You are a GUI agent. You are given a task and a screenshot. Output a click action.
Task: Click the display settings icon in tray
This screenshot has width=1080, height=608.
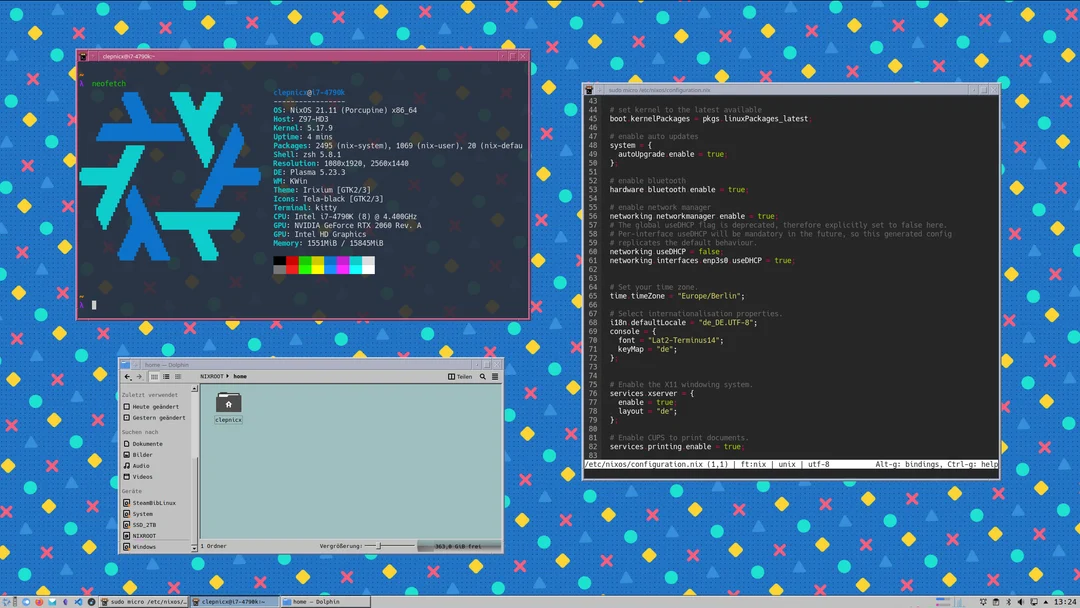[1033, 601]
